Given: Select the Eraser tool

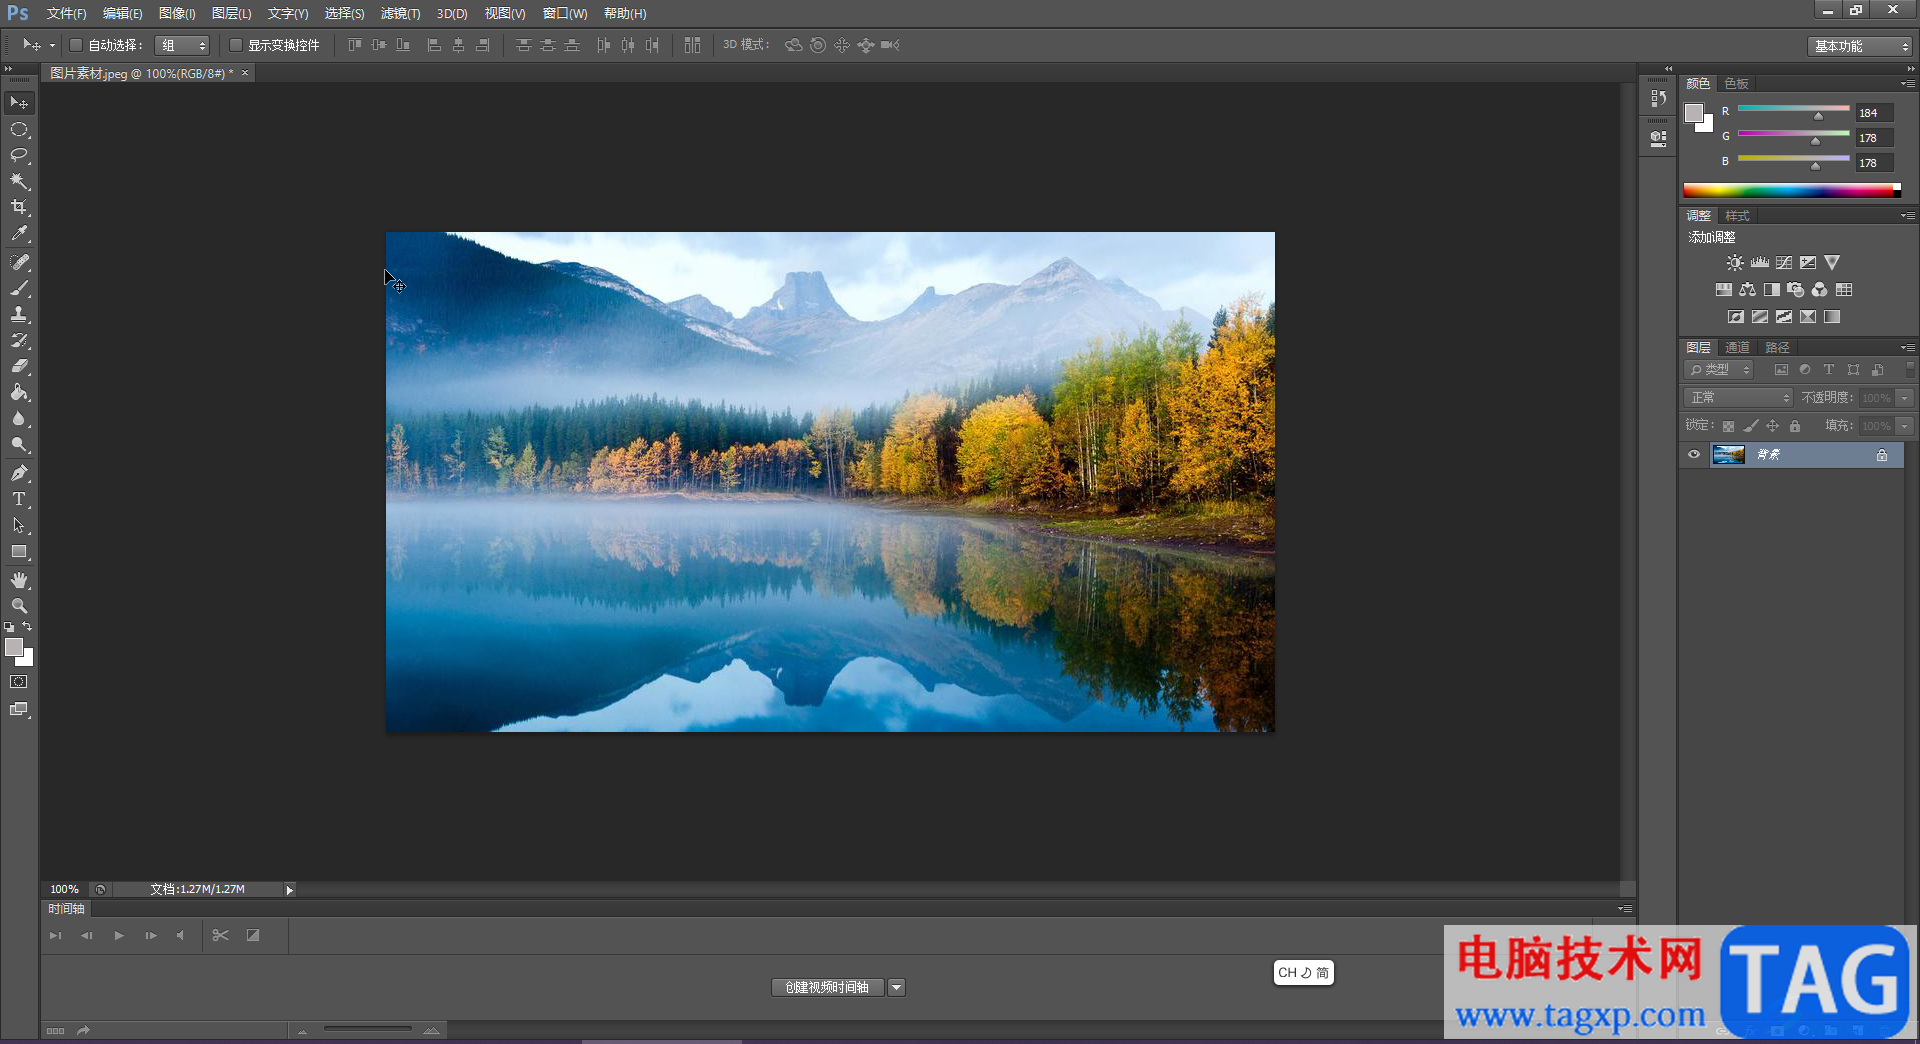Looking at the screenshot, I should click(19, 366).
